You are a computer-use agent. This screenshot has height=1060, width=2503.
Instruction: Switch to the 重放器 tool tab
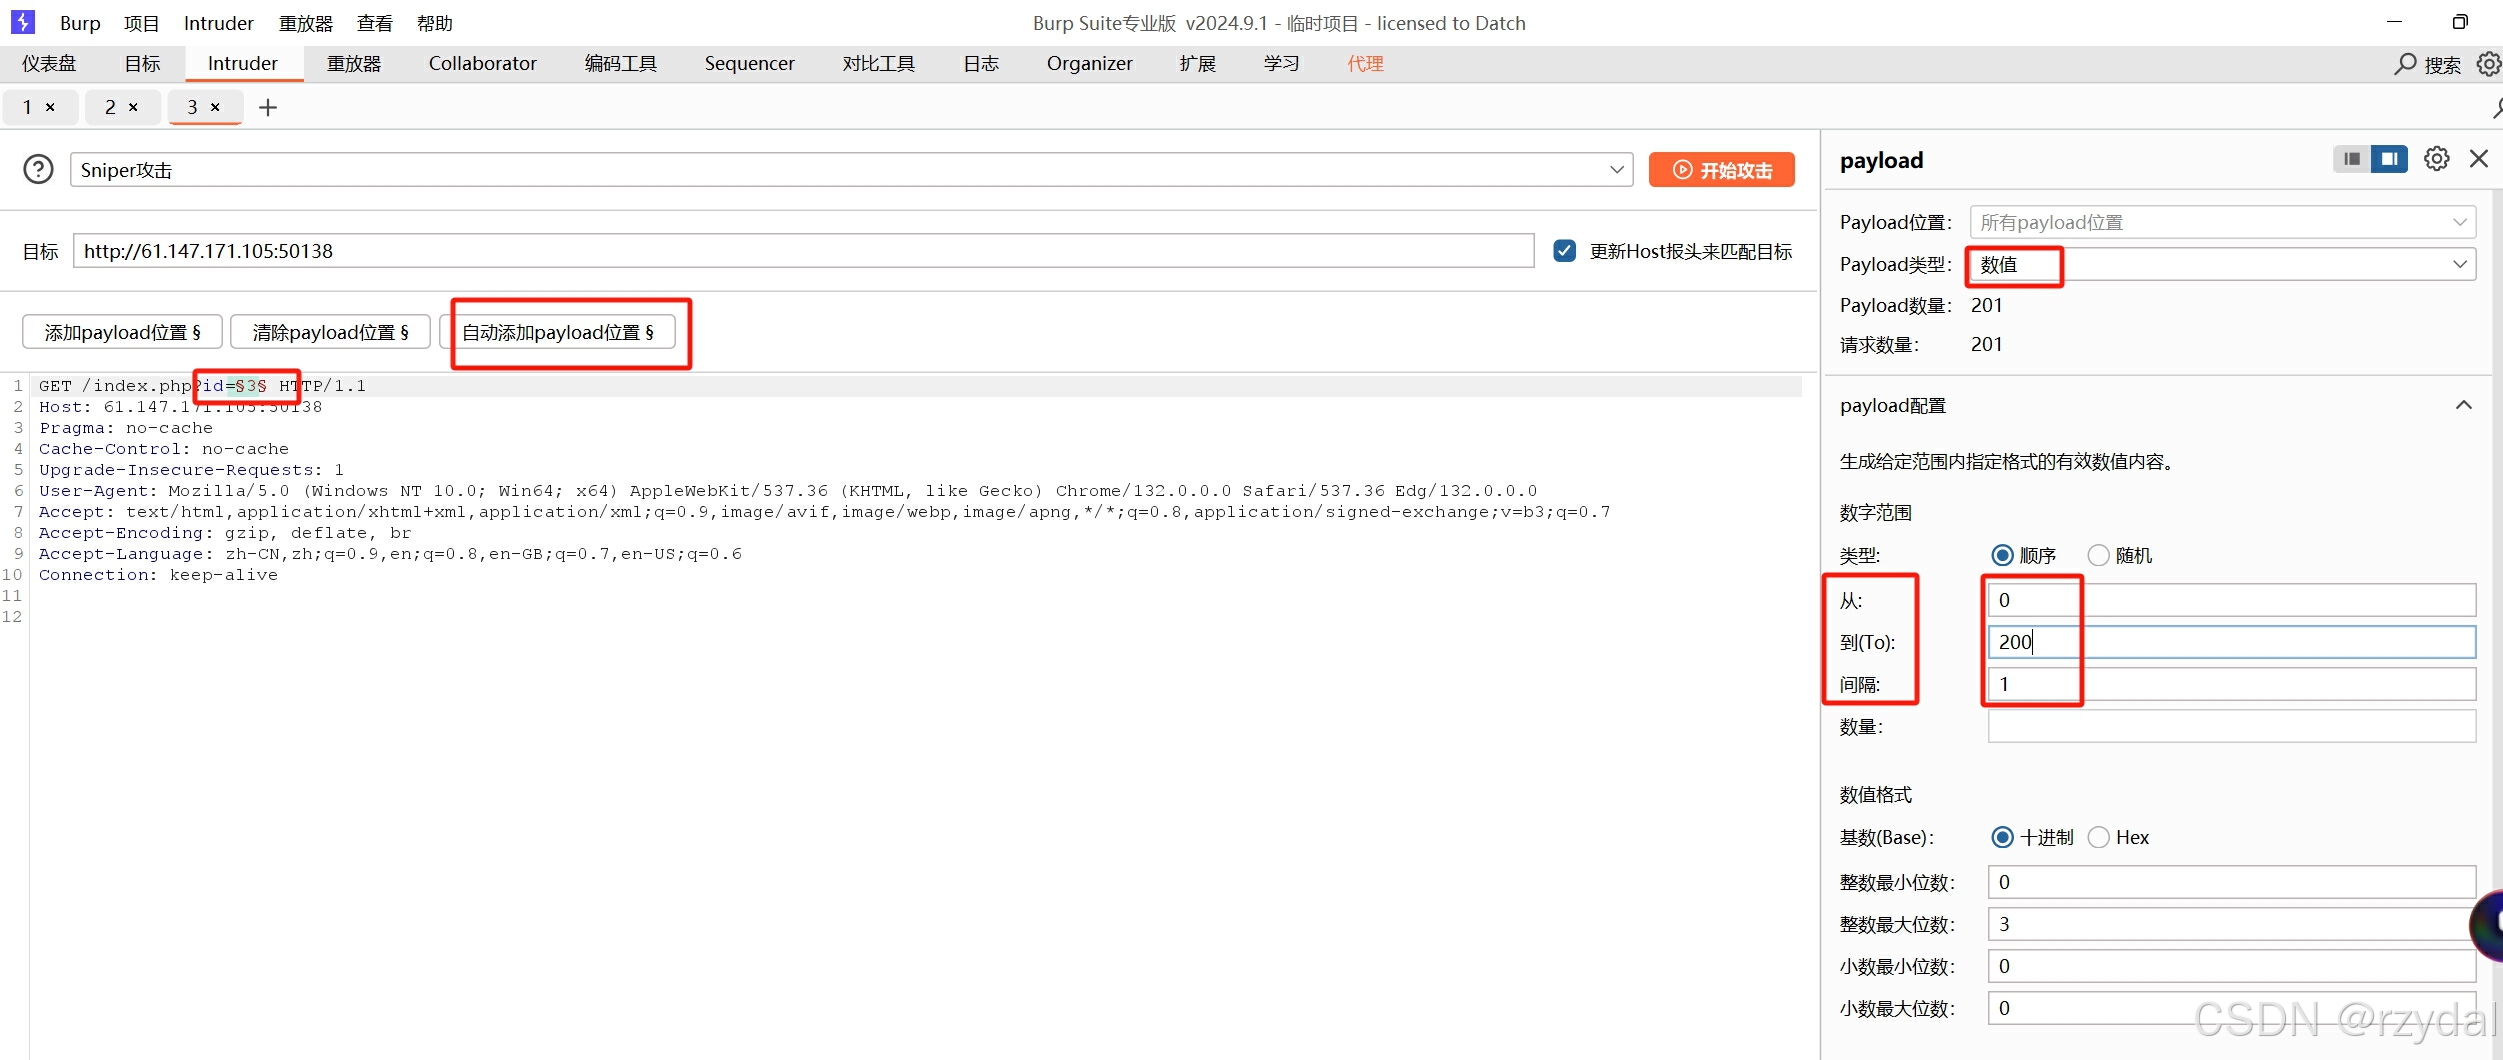(354, 63)
